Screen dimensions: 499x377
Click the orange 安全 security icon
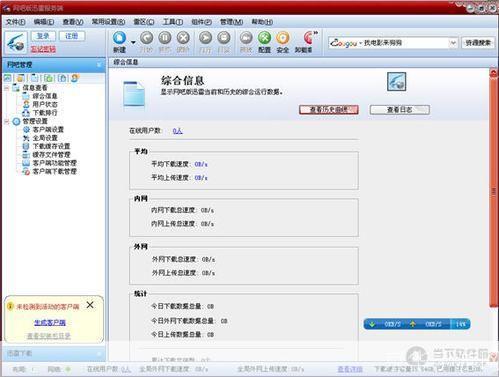click(x=283, y=38)
